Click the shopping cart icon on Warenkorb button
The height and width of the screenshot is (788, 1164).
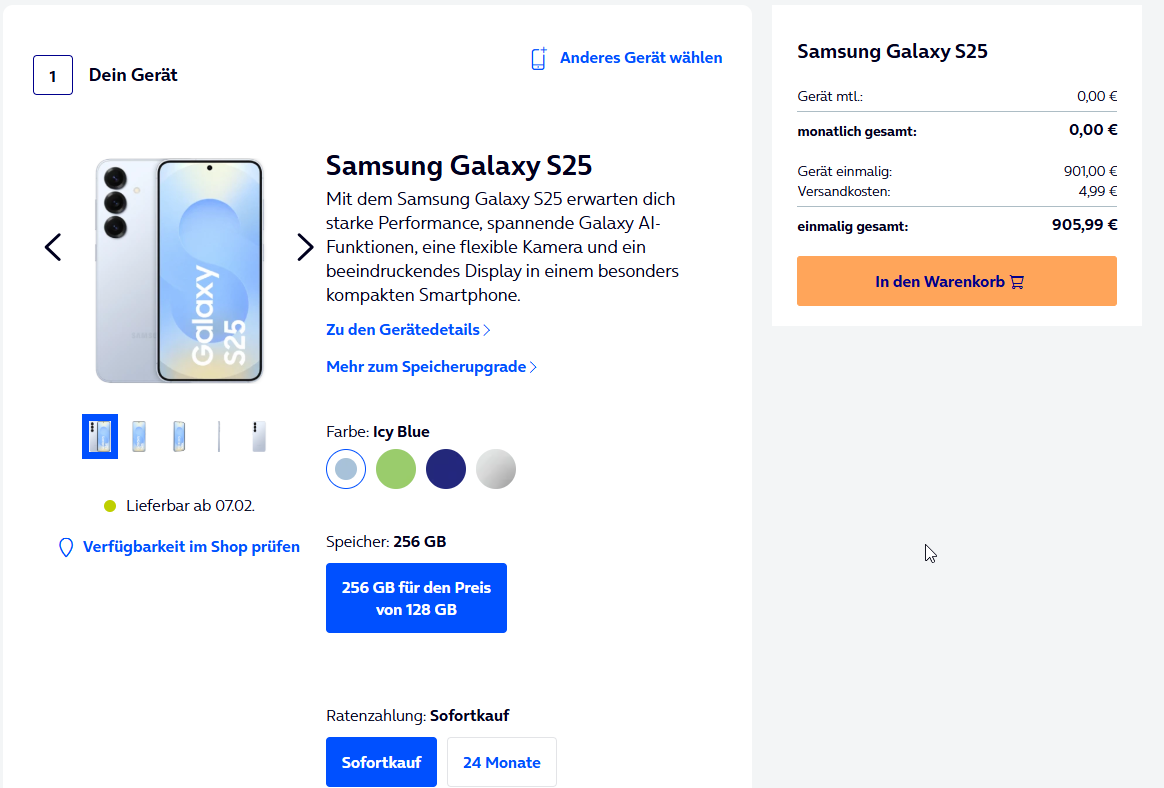[1017, 282]
